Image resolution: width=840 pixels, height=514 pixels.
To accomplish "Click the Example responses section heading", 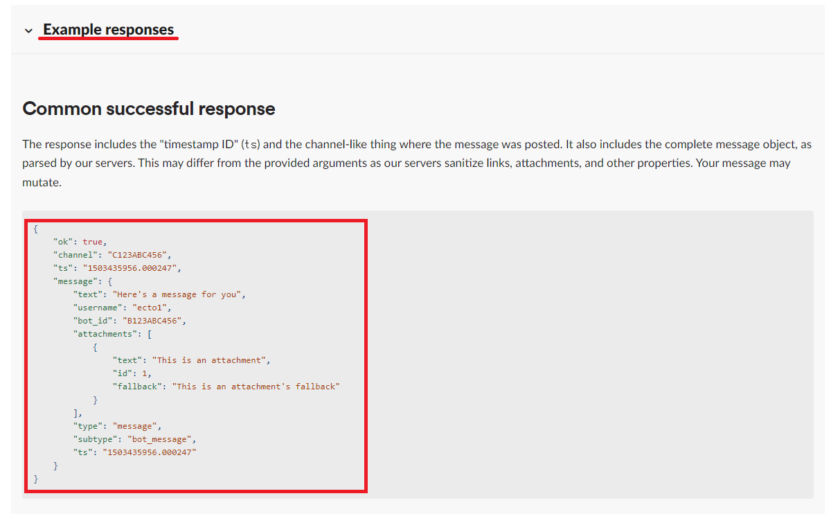I will tap(108, 30).
